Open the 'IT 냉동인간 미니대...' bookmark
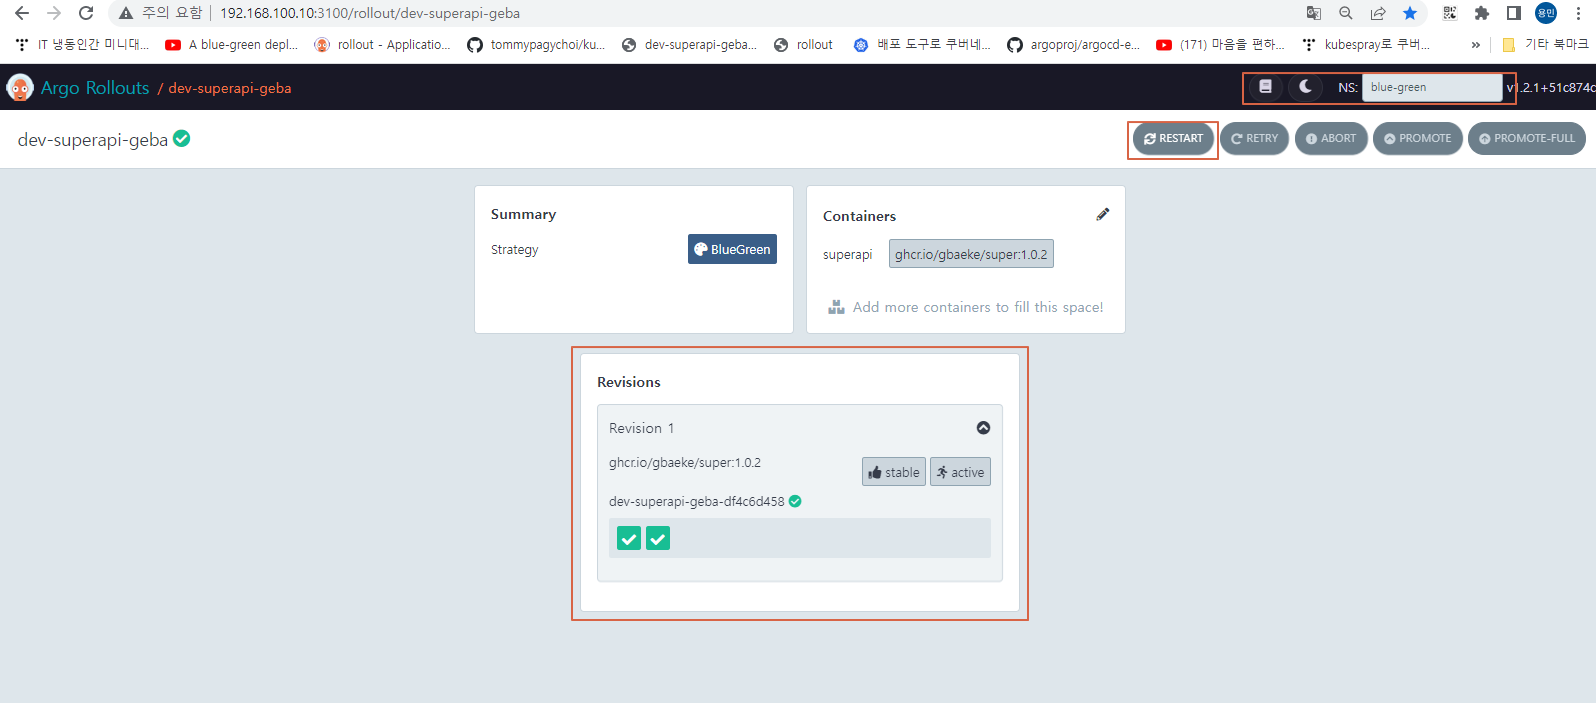Image resolution: width=1596 pixels, height=703 pixels. [x=82, y=45]
